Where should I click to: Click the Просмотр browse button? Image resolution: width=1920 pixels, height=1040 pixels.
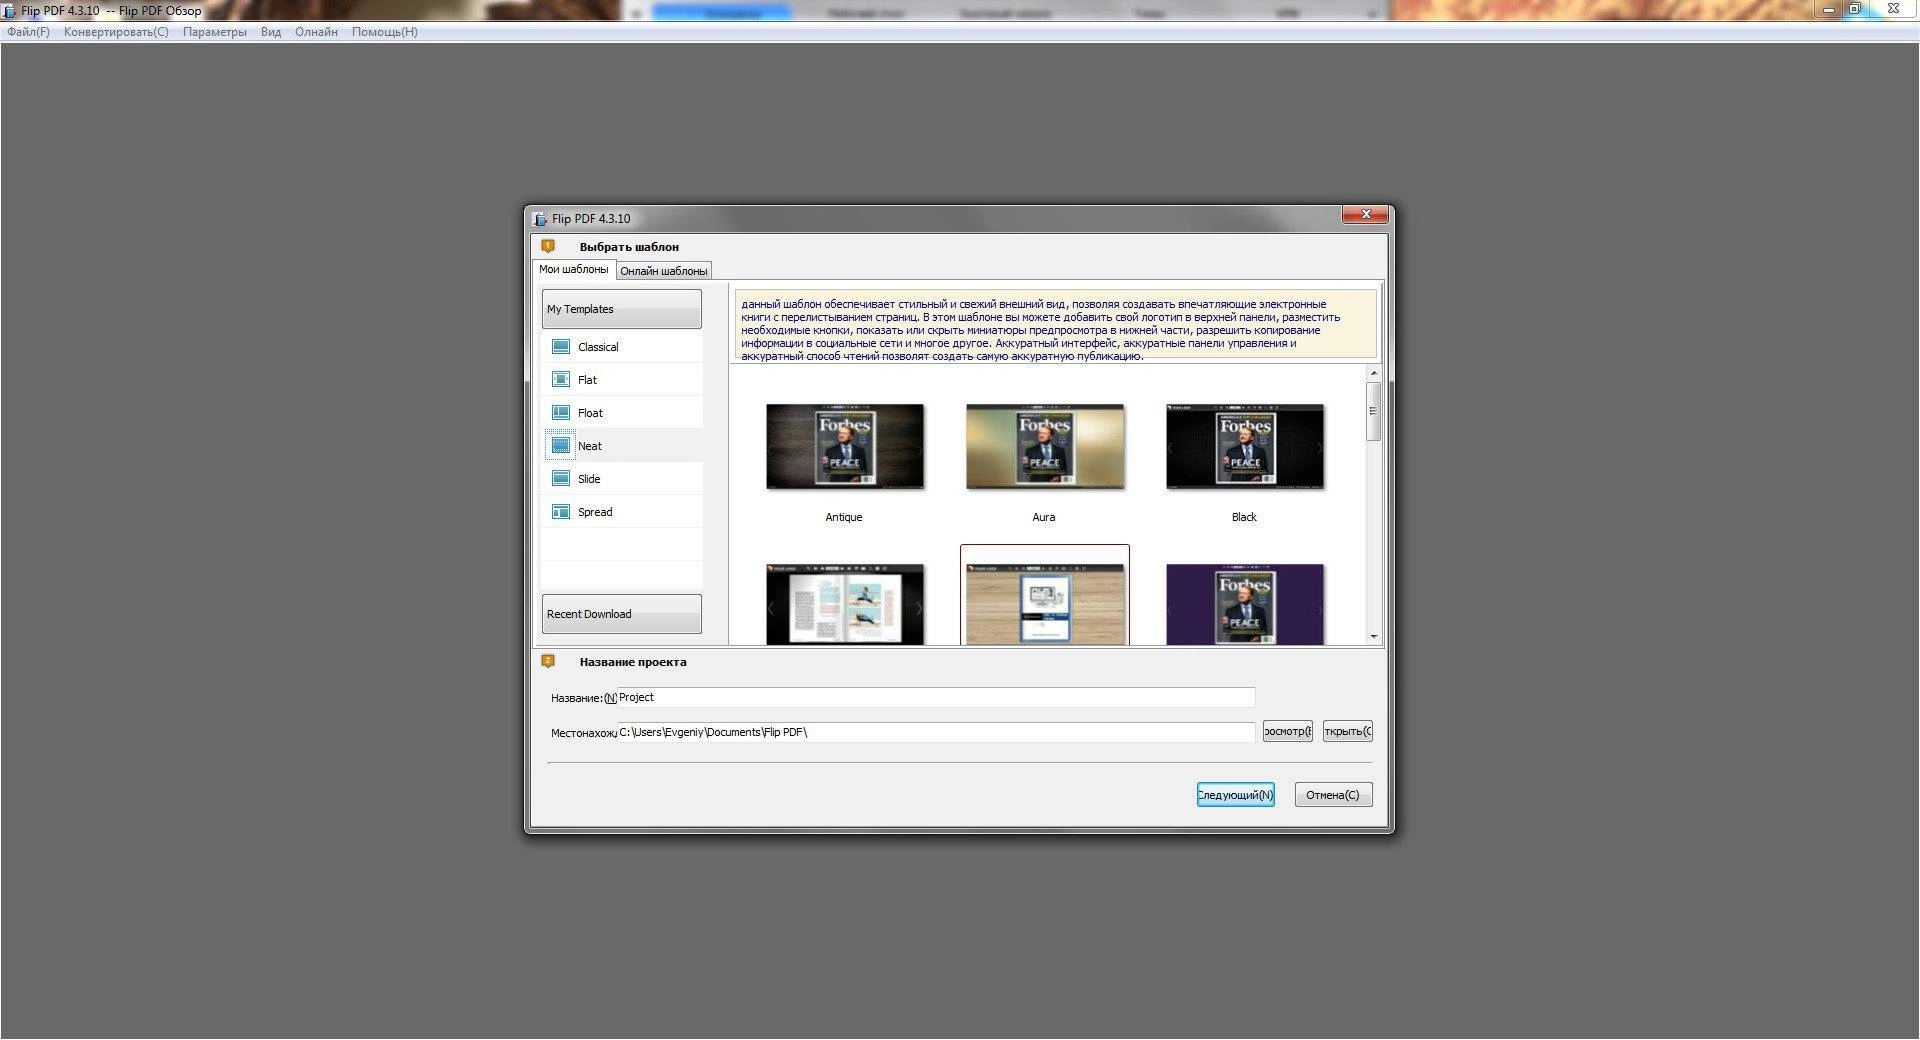pyautogui.click(x=1288, y=731)
